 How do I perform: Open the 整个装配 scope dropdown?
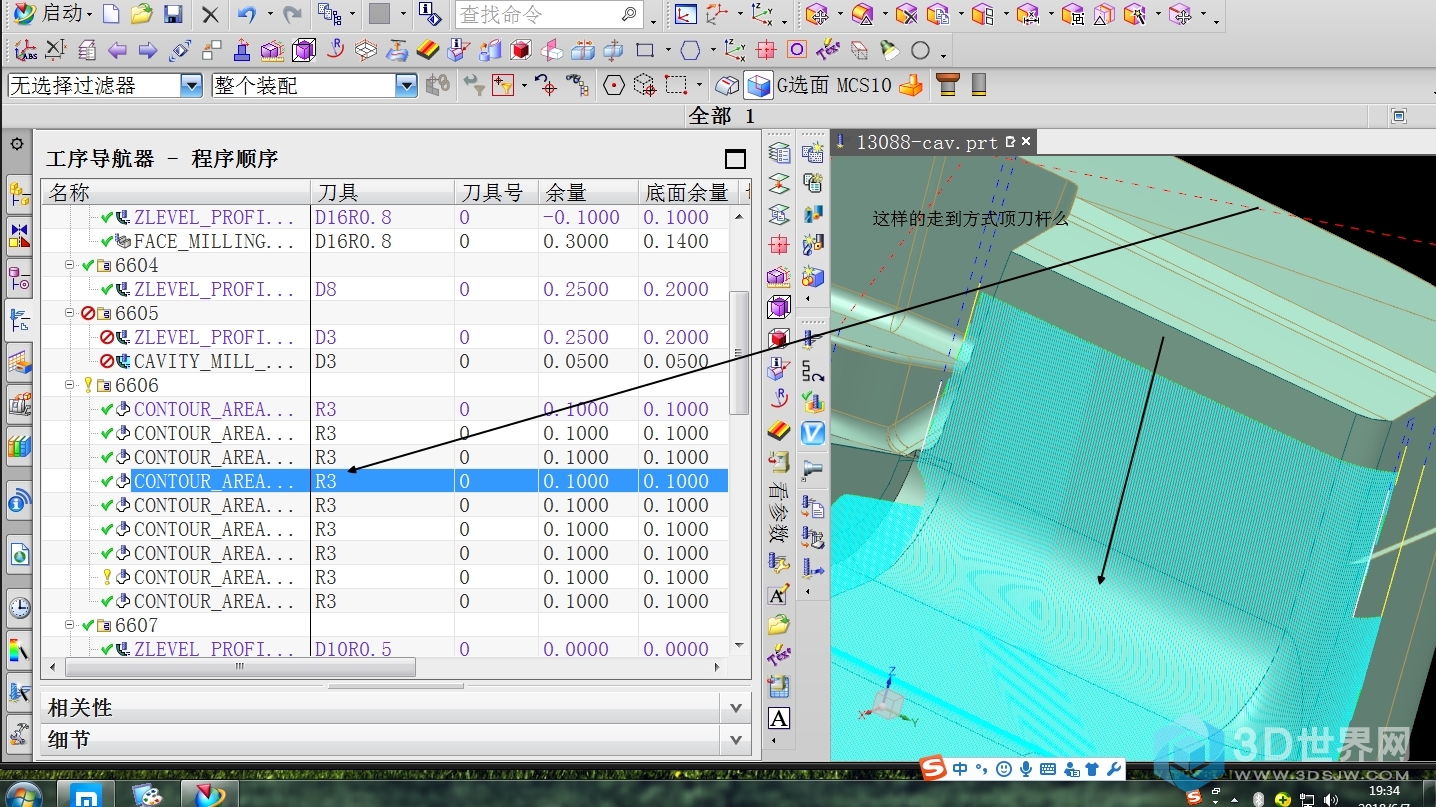(x=406, y=86)
